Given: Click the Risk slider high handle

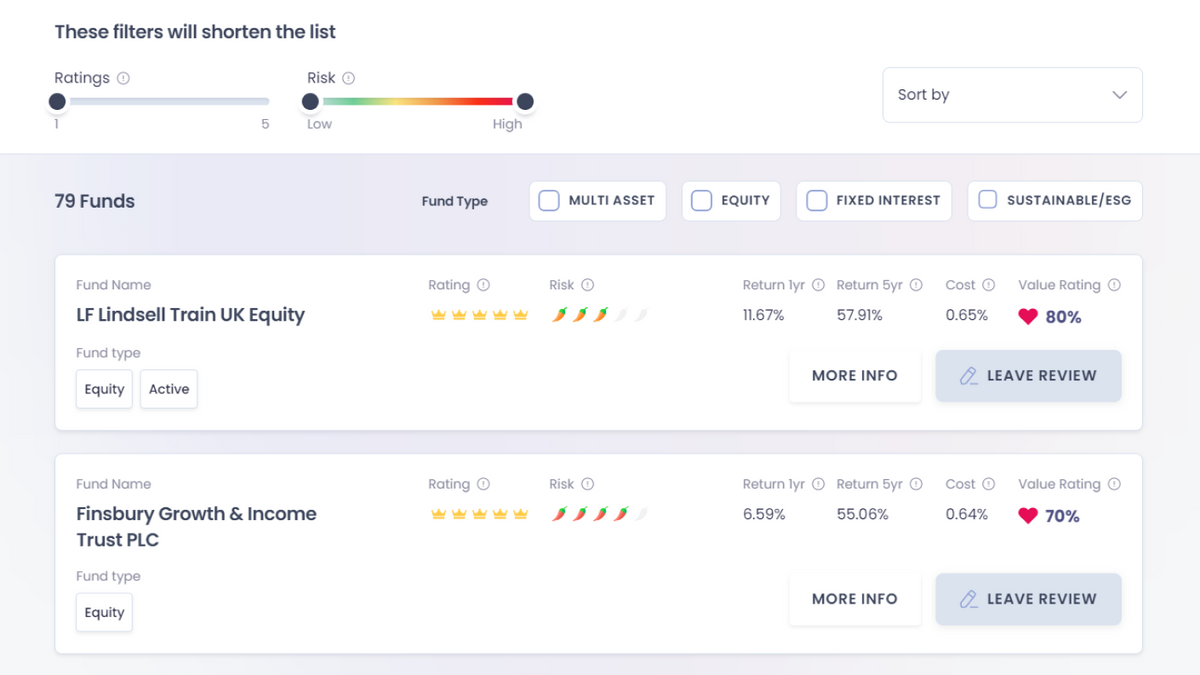Looking at the screenshot, I should point(525,101).
